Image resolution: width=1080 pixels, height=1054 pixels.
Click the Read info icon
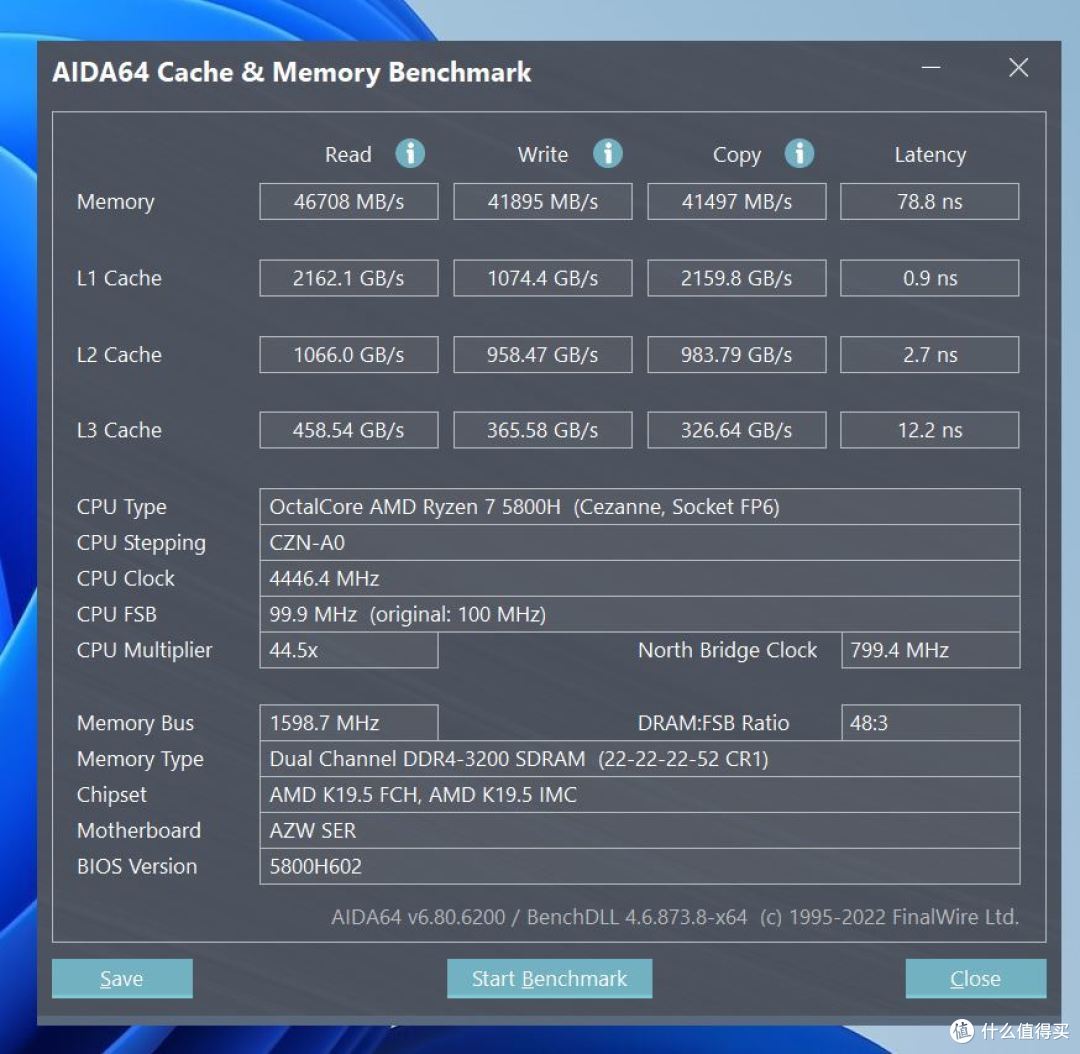(x=410, y=153)
